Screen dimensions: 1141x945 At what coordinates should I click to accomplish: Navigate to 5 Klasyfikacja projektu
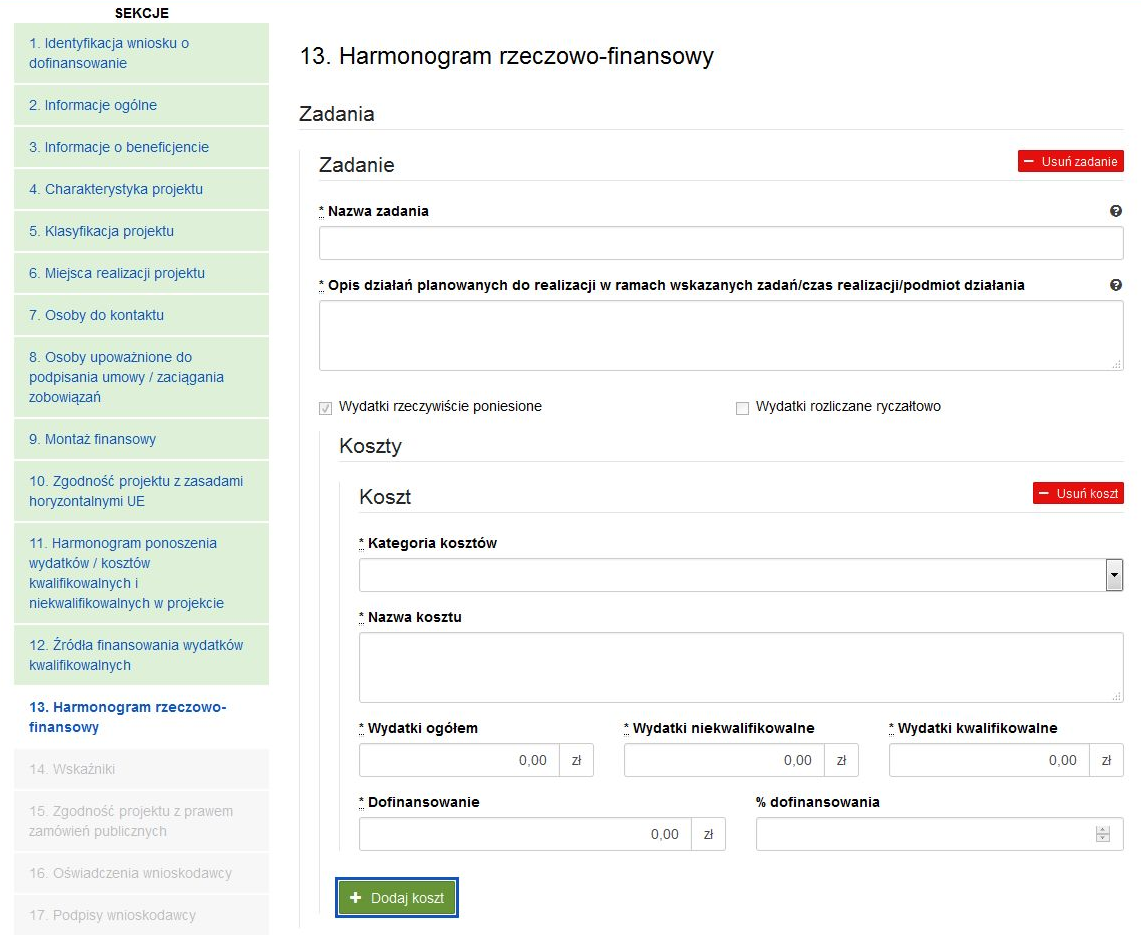point(141,231)
